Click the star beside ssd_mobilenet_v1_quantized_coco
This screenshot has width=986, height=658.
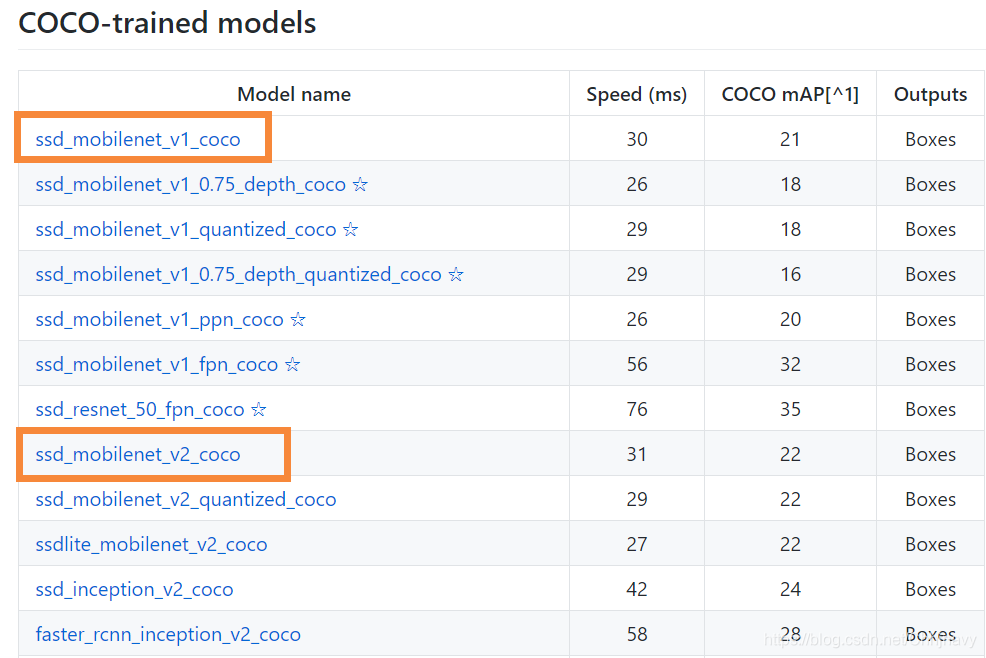click(x=350, y=229)
